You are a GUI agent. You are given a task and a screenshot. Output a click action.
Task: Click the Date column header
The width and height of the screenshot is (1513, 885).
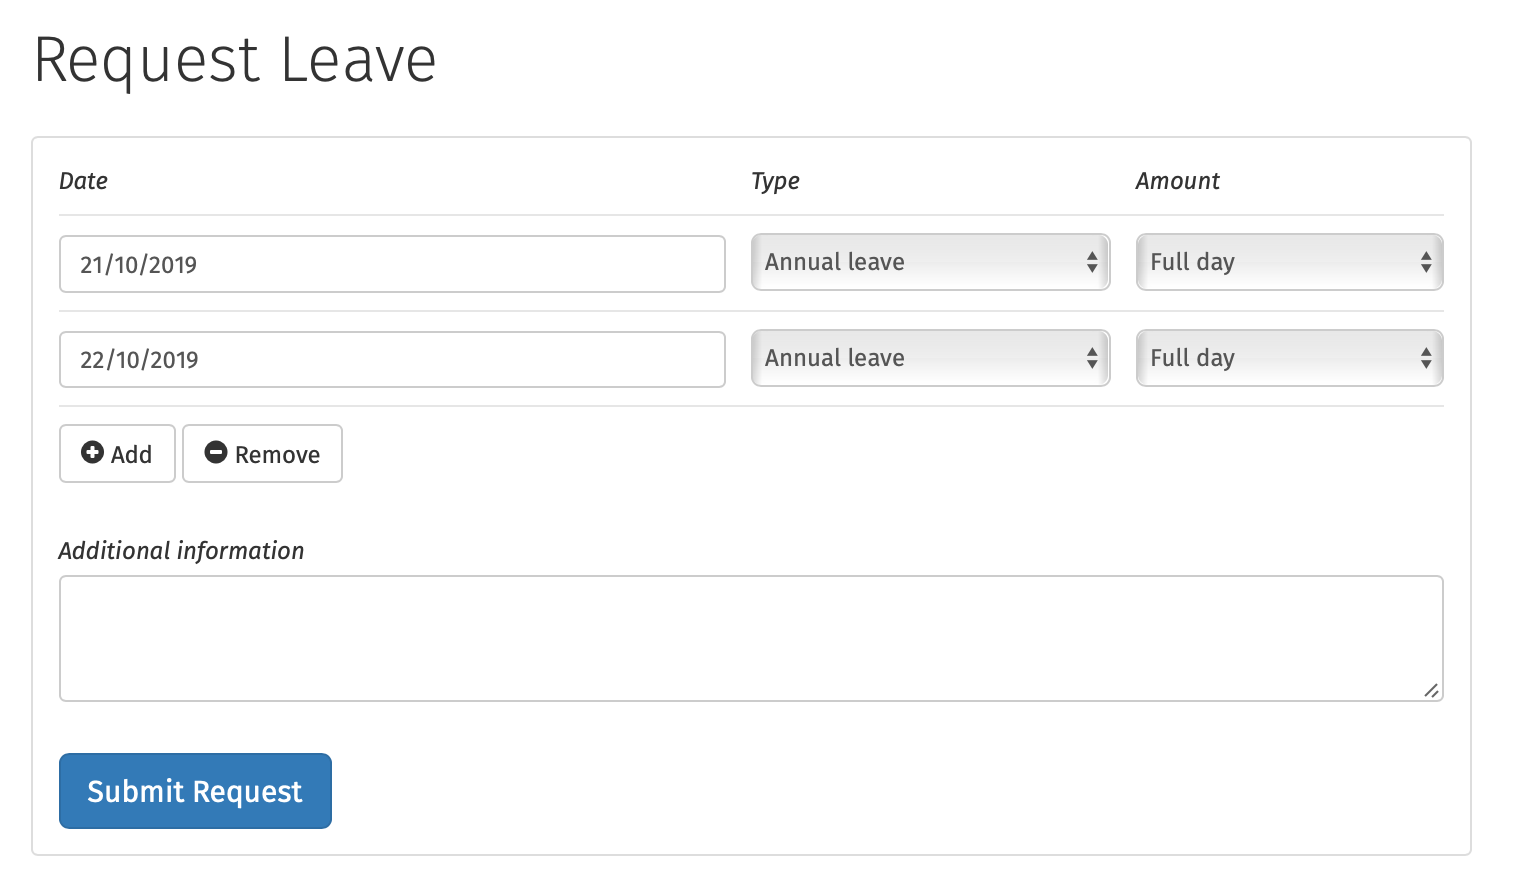83,181
